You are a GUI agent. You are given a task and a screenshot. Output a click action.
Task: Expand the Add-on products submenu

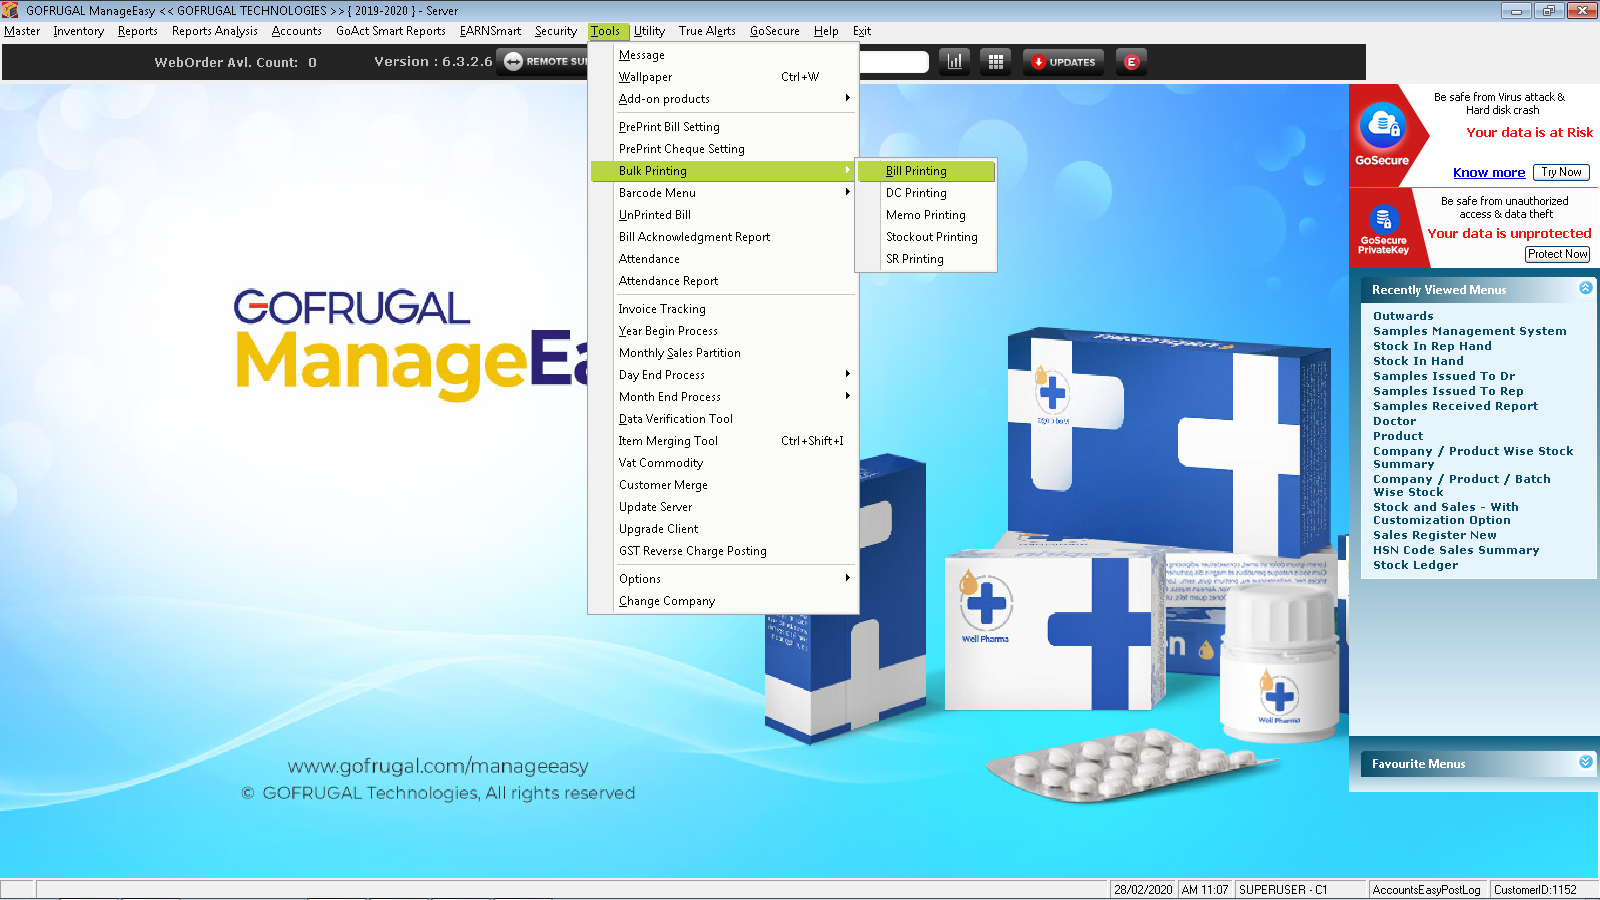[x=725, y=99]
